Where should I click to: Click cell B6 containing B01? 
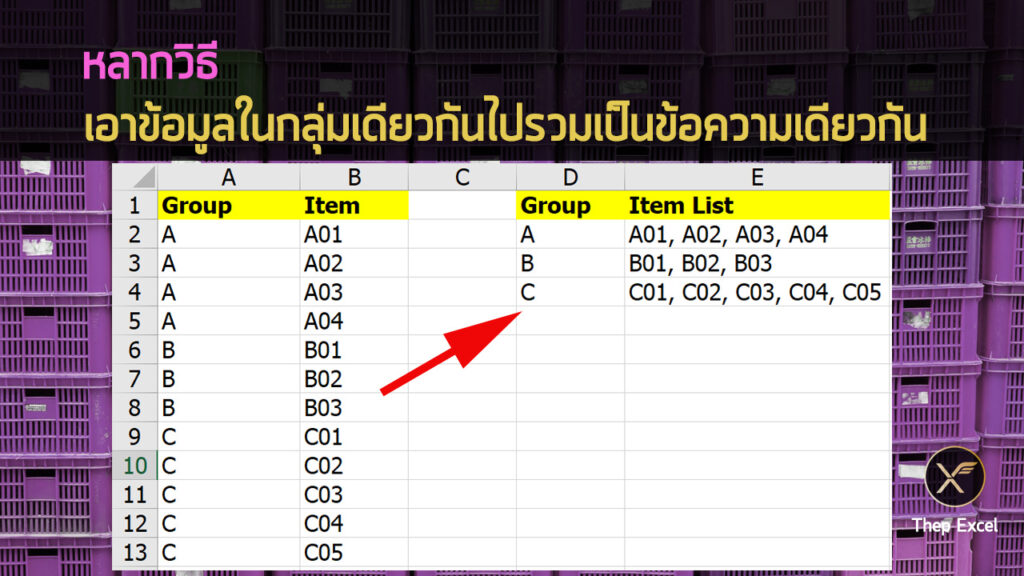354,351
